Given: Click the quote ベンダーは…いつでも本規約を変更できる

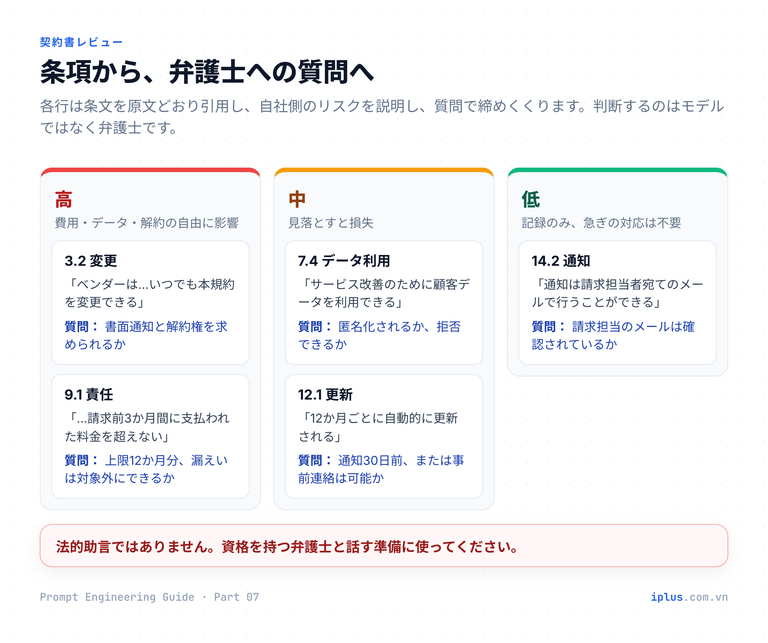Looking at the screenshot, I should point(150,293).
